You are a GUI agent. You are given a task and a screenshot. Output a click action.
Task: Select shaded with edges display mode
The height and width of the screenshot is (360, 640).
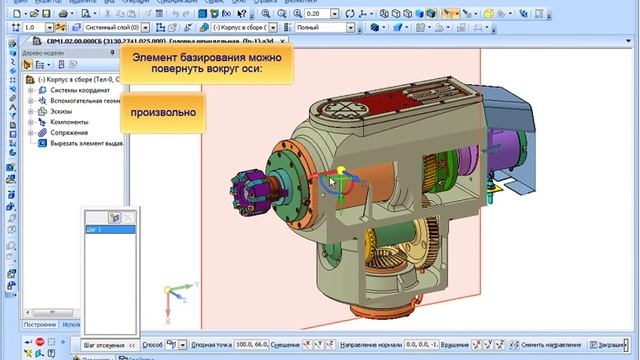(431, 13)
